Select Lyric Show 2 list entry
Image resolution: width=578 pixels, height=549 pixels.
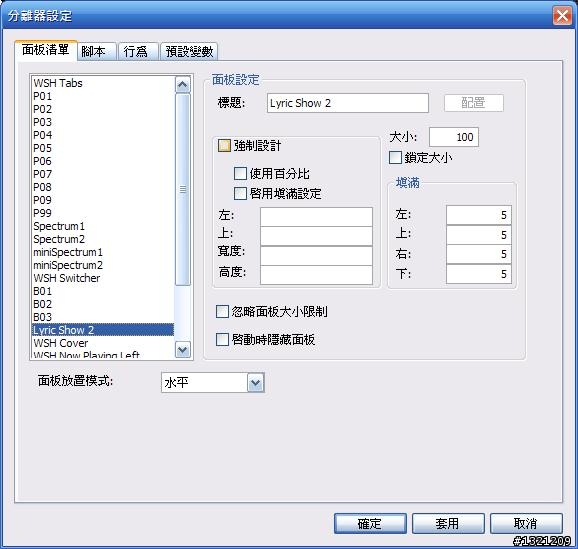(103, 330)
